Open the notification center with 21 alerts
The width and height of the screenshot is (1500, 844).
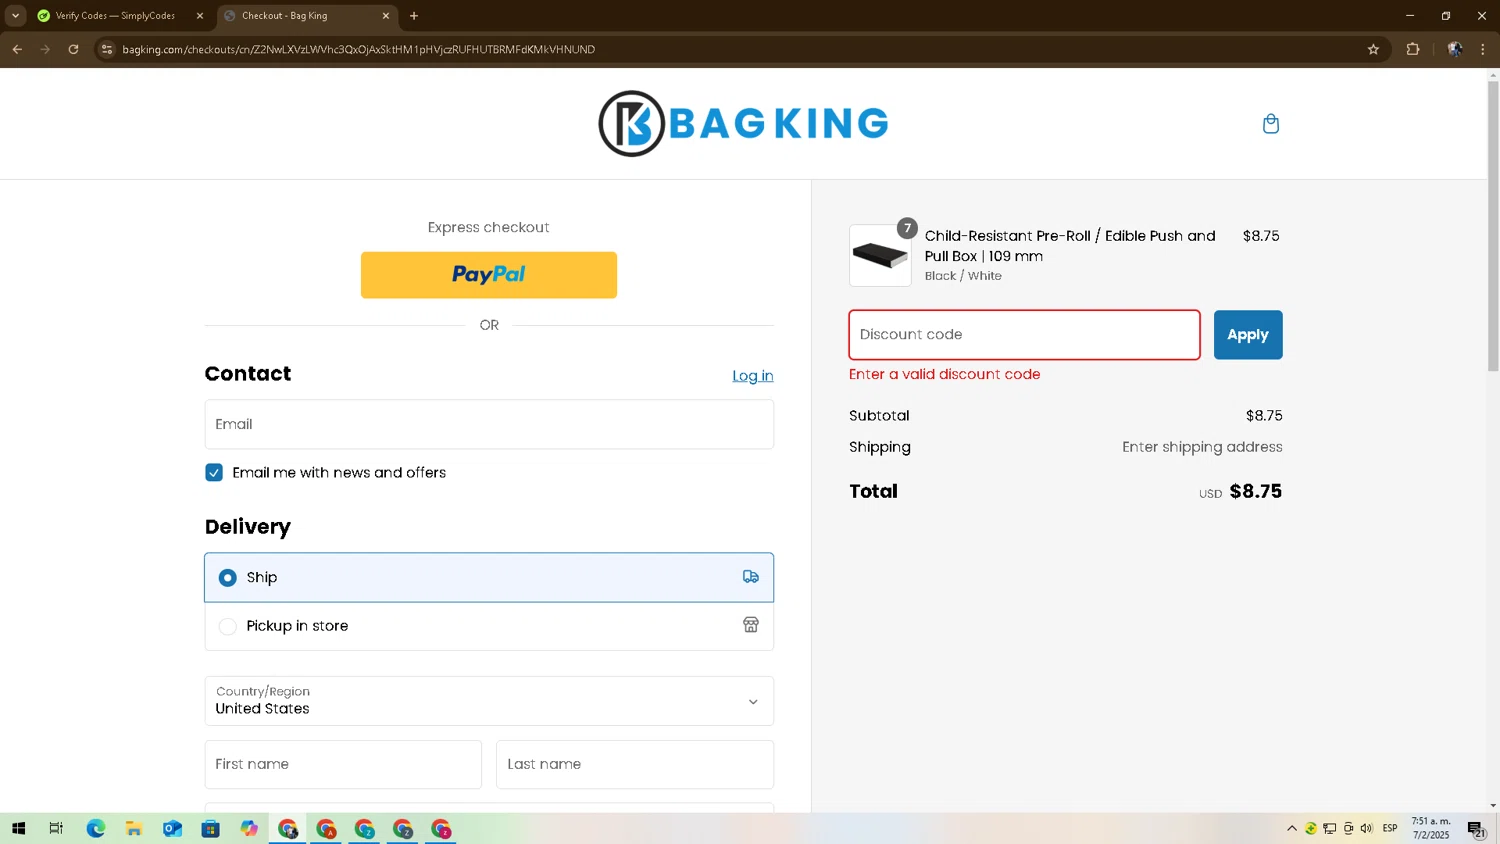click(1476, 829)
